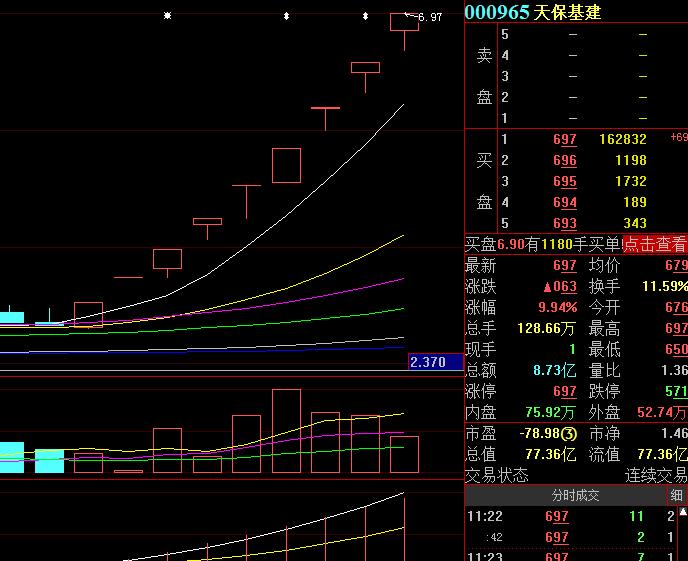Click the star-shaped info marker atop chart
Image resolution: width=688 pixels, height=561 pixels.
coord(167,16)
